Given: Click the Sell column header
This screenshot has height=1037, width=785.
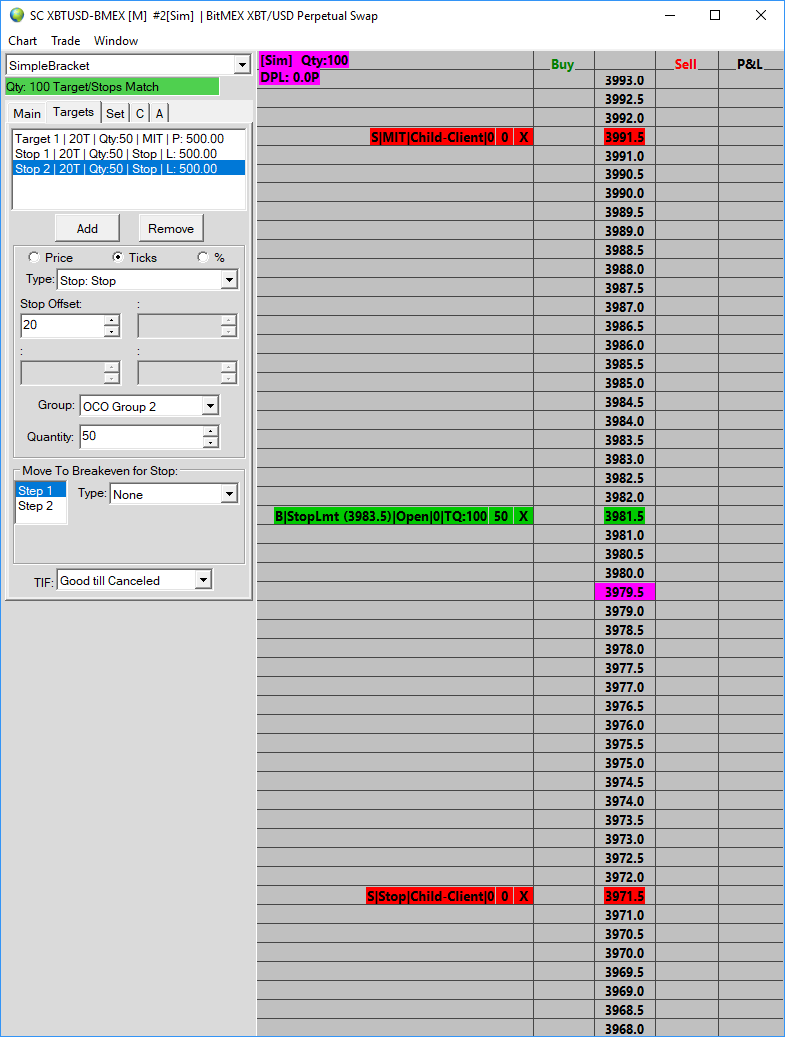Looking at the screenshot, I should click(686, 64).
